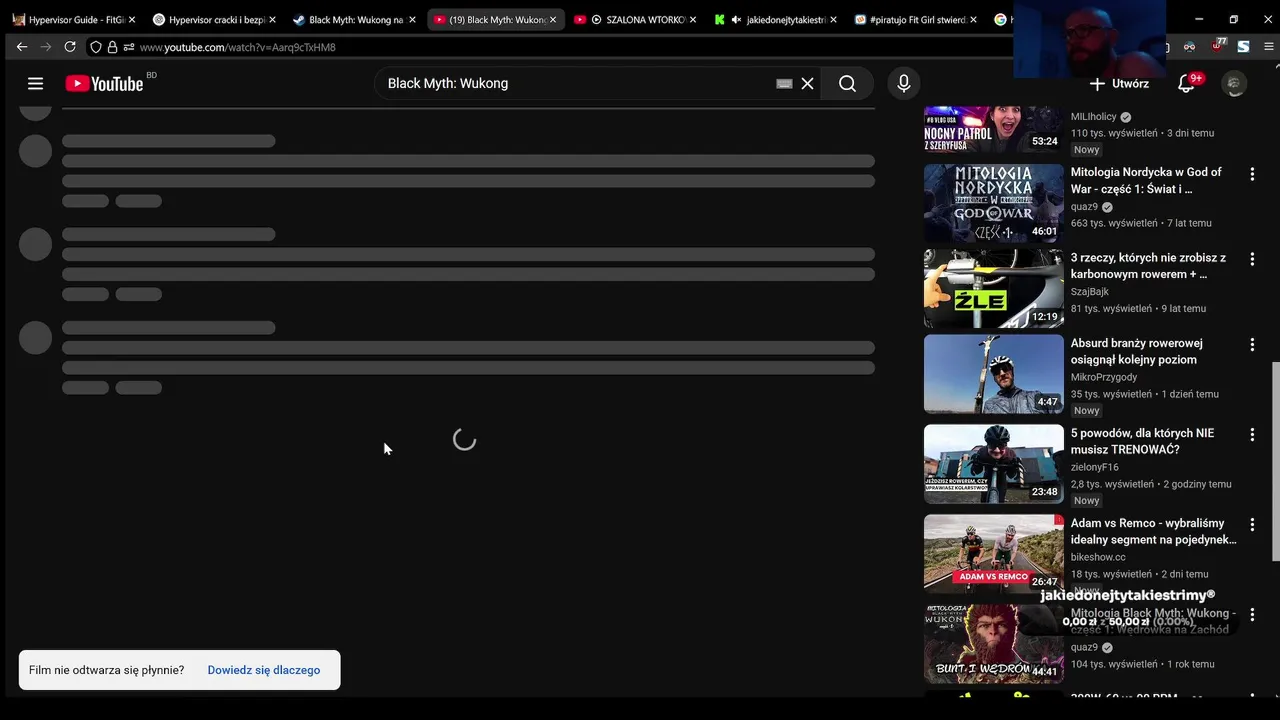Open bikeshow.cc channel name
The height and width of the screenshot is (720, 1280).
coord(1098,557)
